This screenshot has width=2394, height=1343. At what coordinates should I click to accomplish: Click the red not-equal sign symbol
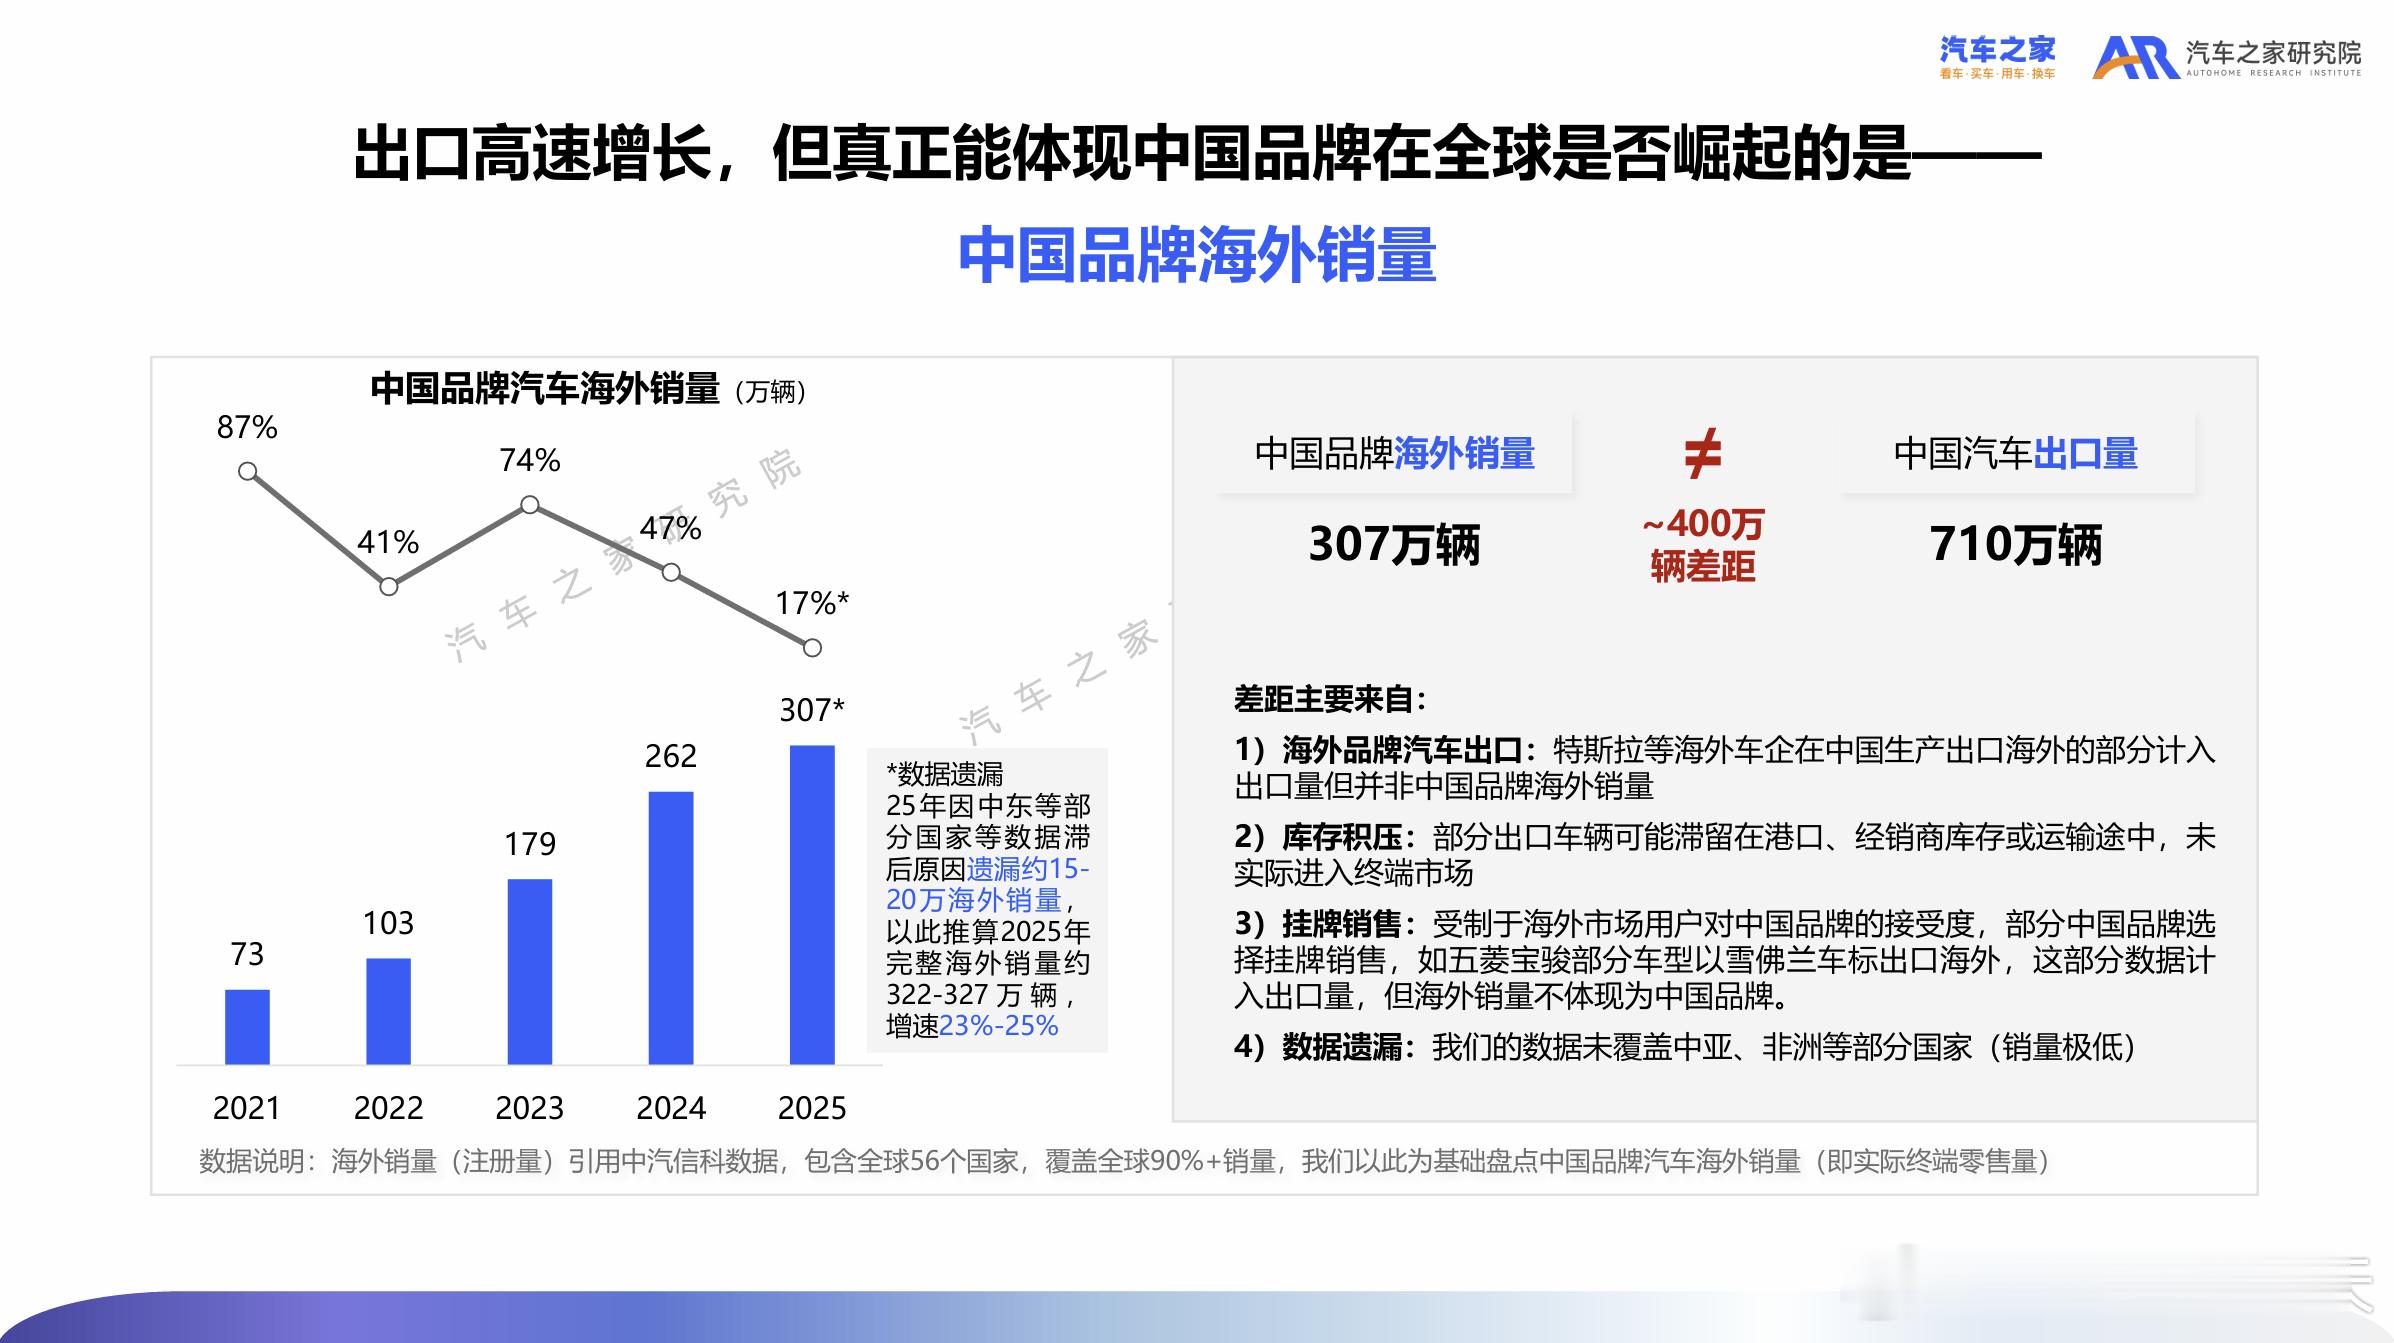coord(1702,453)
